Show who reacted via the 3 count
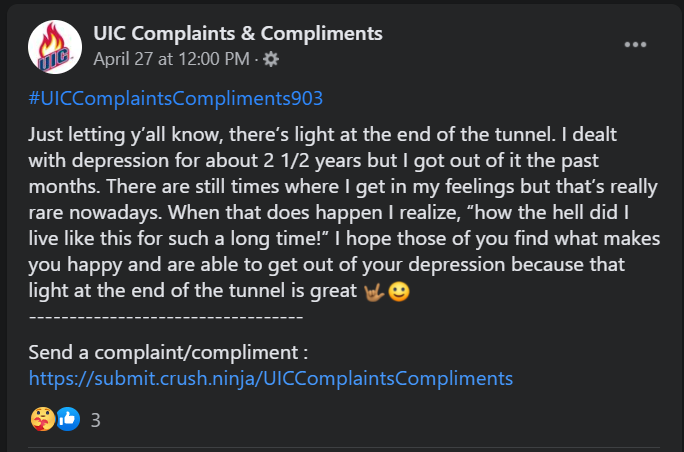The width and height of the screenshot is (684, 452). coord(95,420)
